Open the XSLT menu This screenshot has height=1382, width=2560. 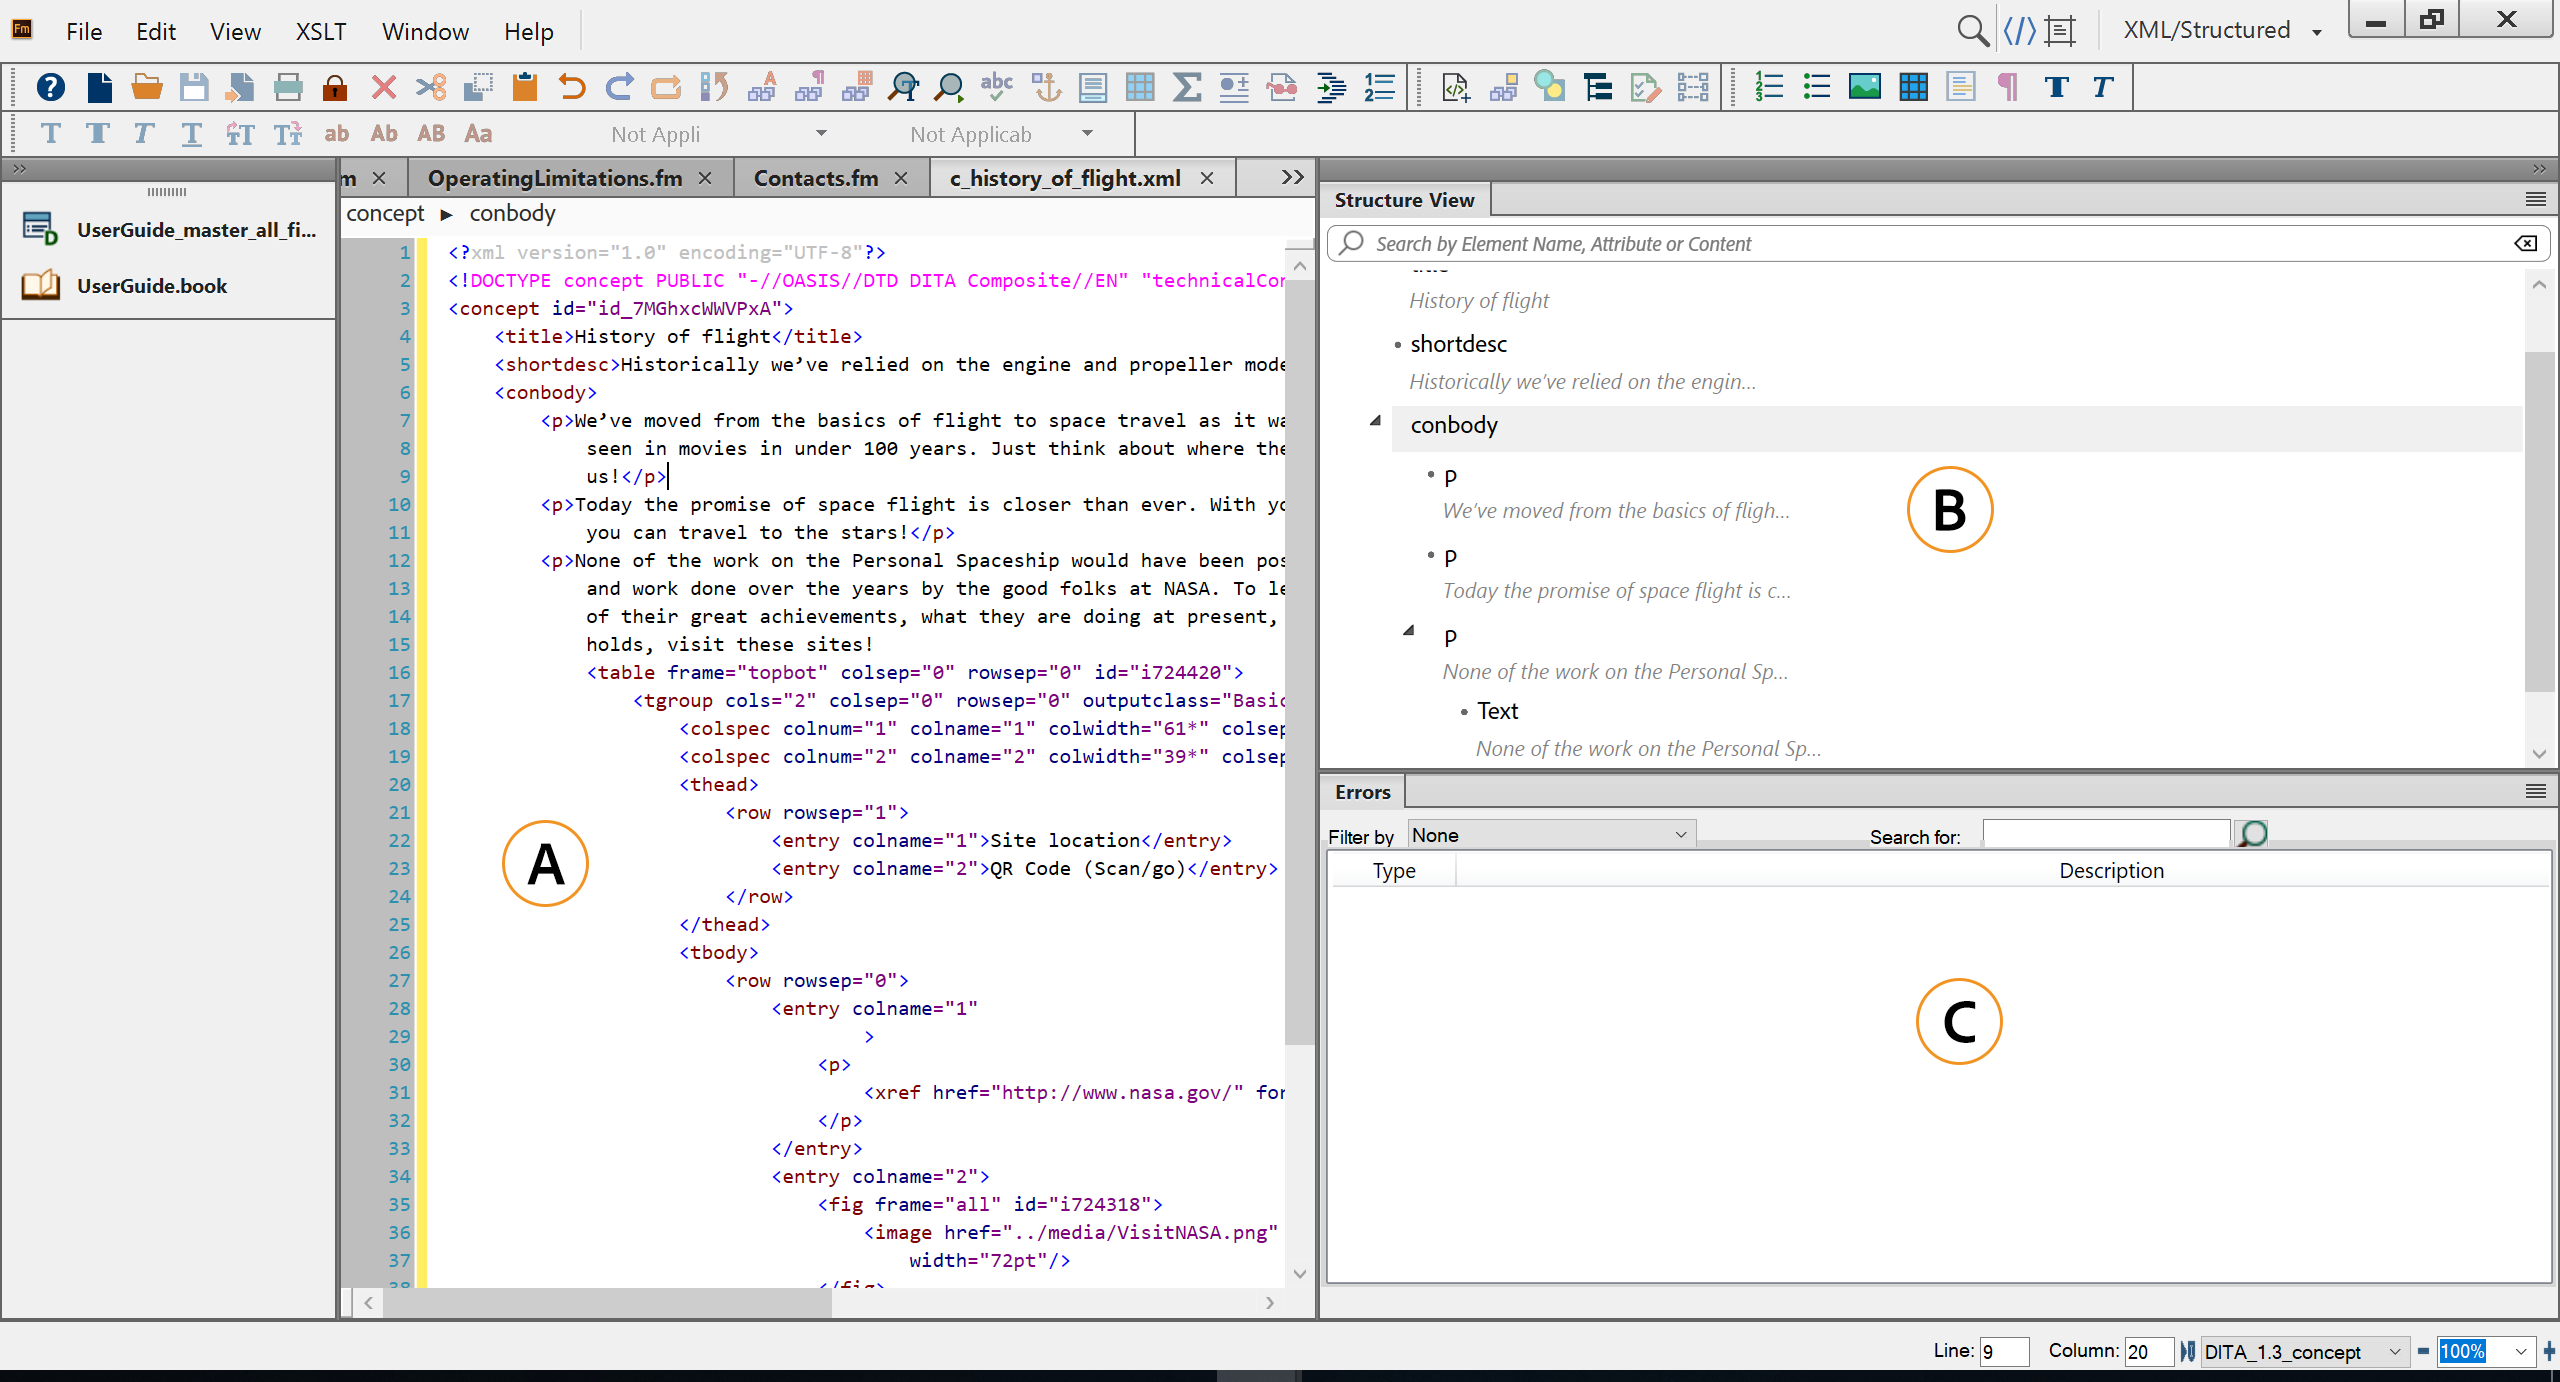point(320,31)
